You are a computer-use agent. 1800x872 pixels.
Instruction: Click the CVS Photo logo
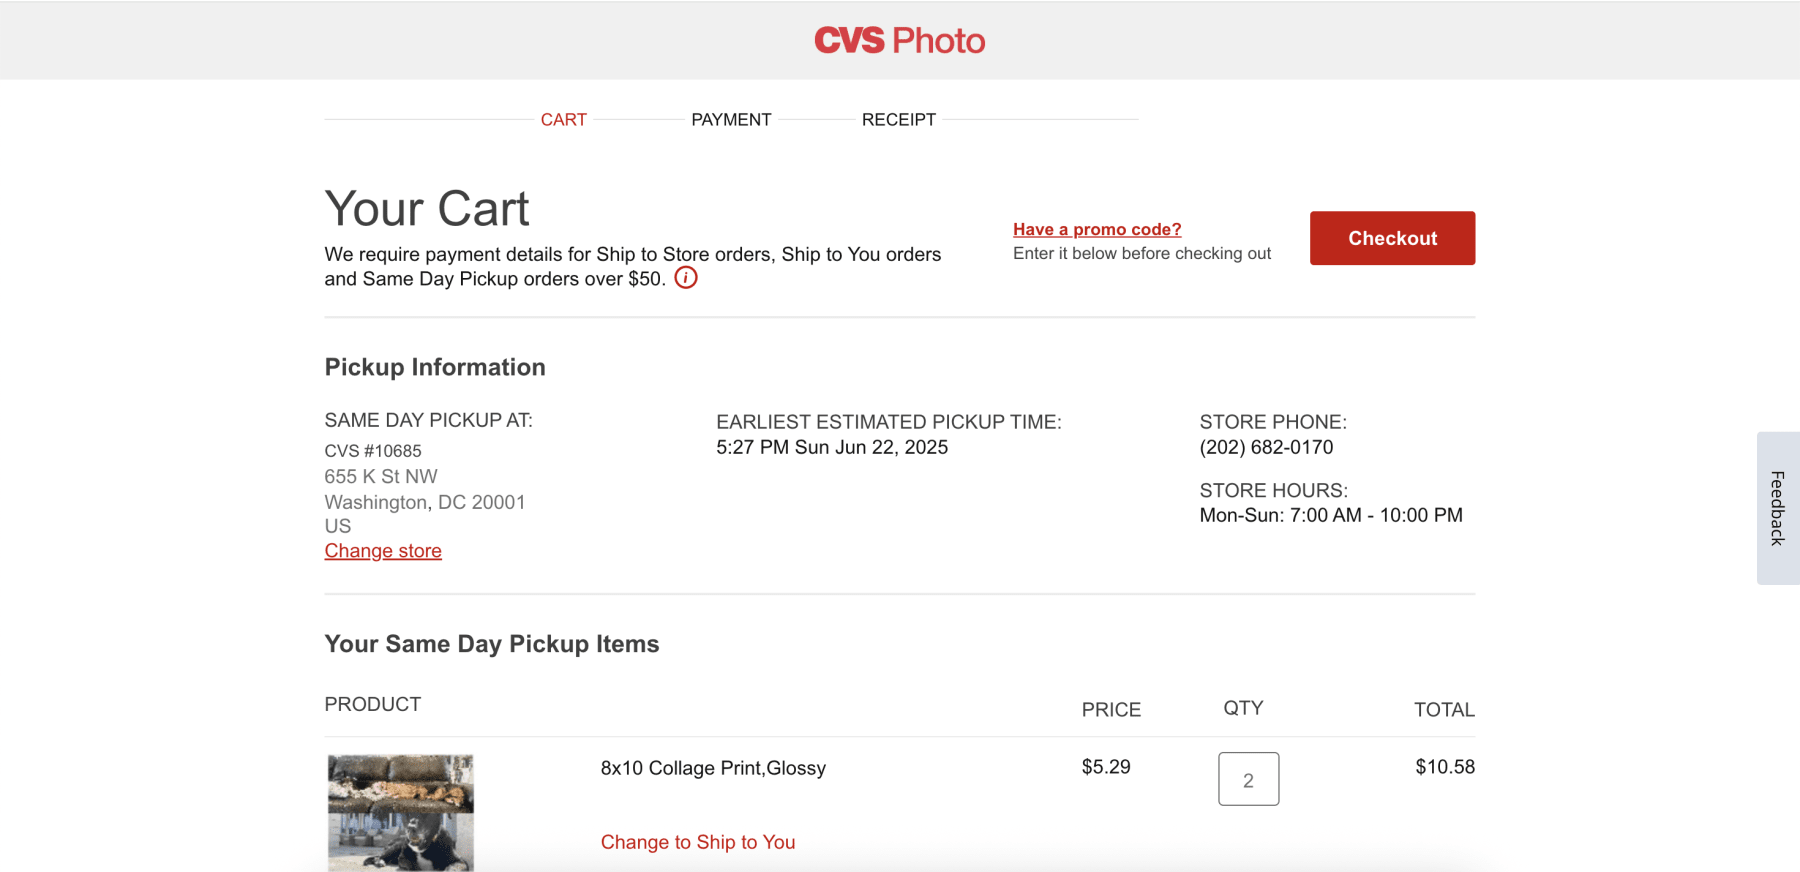coord(899,41)
